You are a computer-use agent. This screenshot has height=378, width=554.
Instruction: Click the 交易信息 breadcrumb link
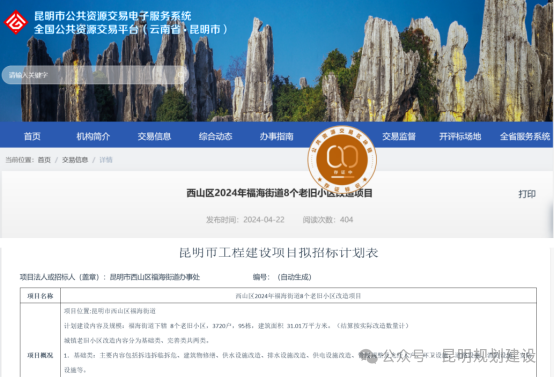point(75,160)
